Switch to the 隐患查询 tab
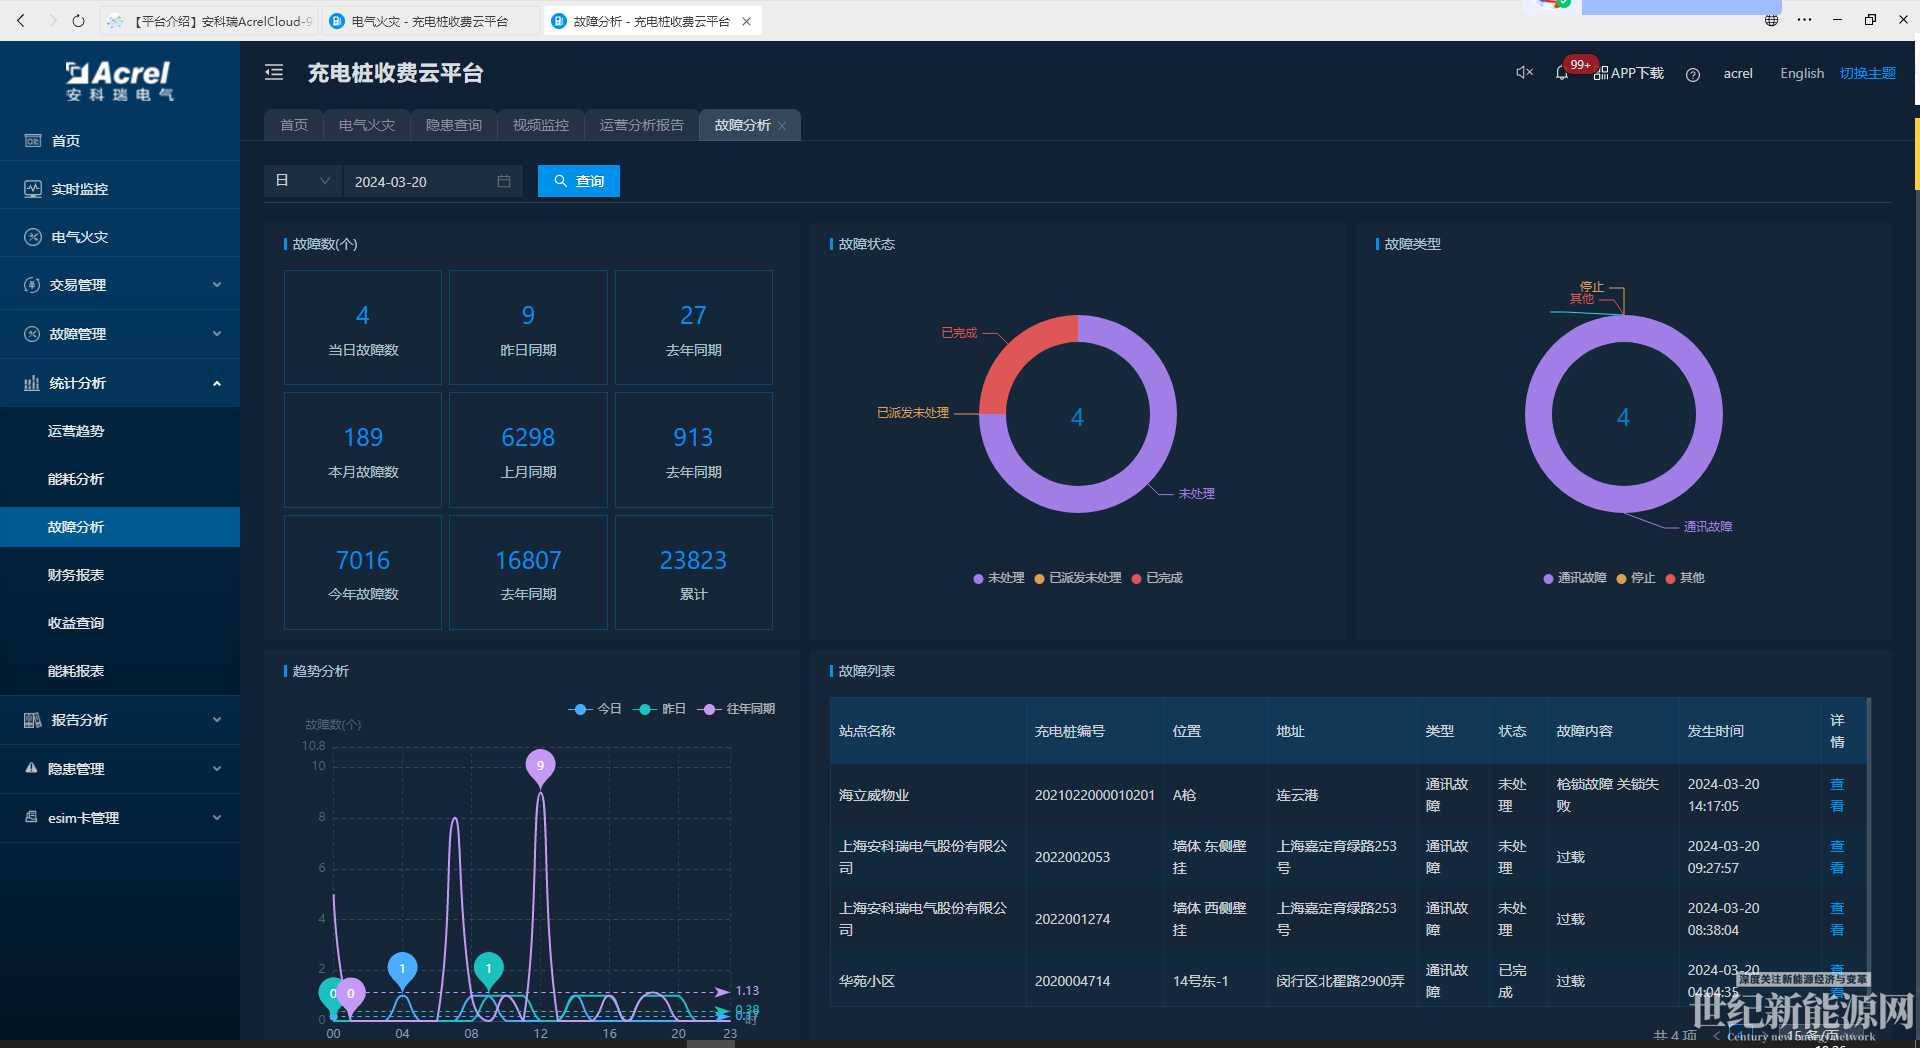 pos(453,125)
